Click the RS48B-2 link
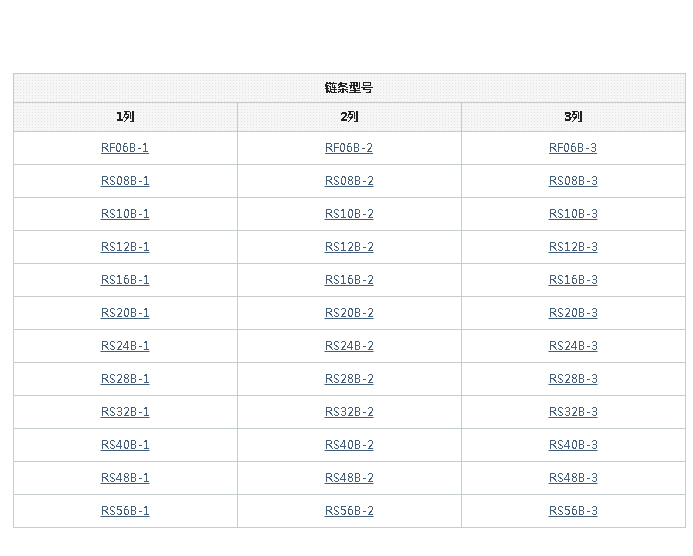This screenshot has height=556, width=693. coord(349,478)
